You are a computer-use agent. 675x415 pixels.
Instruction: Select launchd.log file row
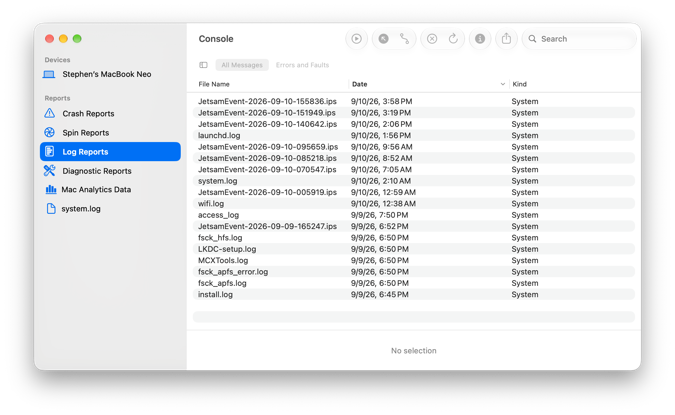tap(414, 135)
